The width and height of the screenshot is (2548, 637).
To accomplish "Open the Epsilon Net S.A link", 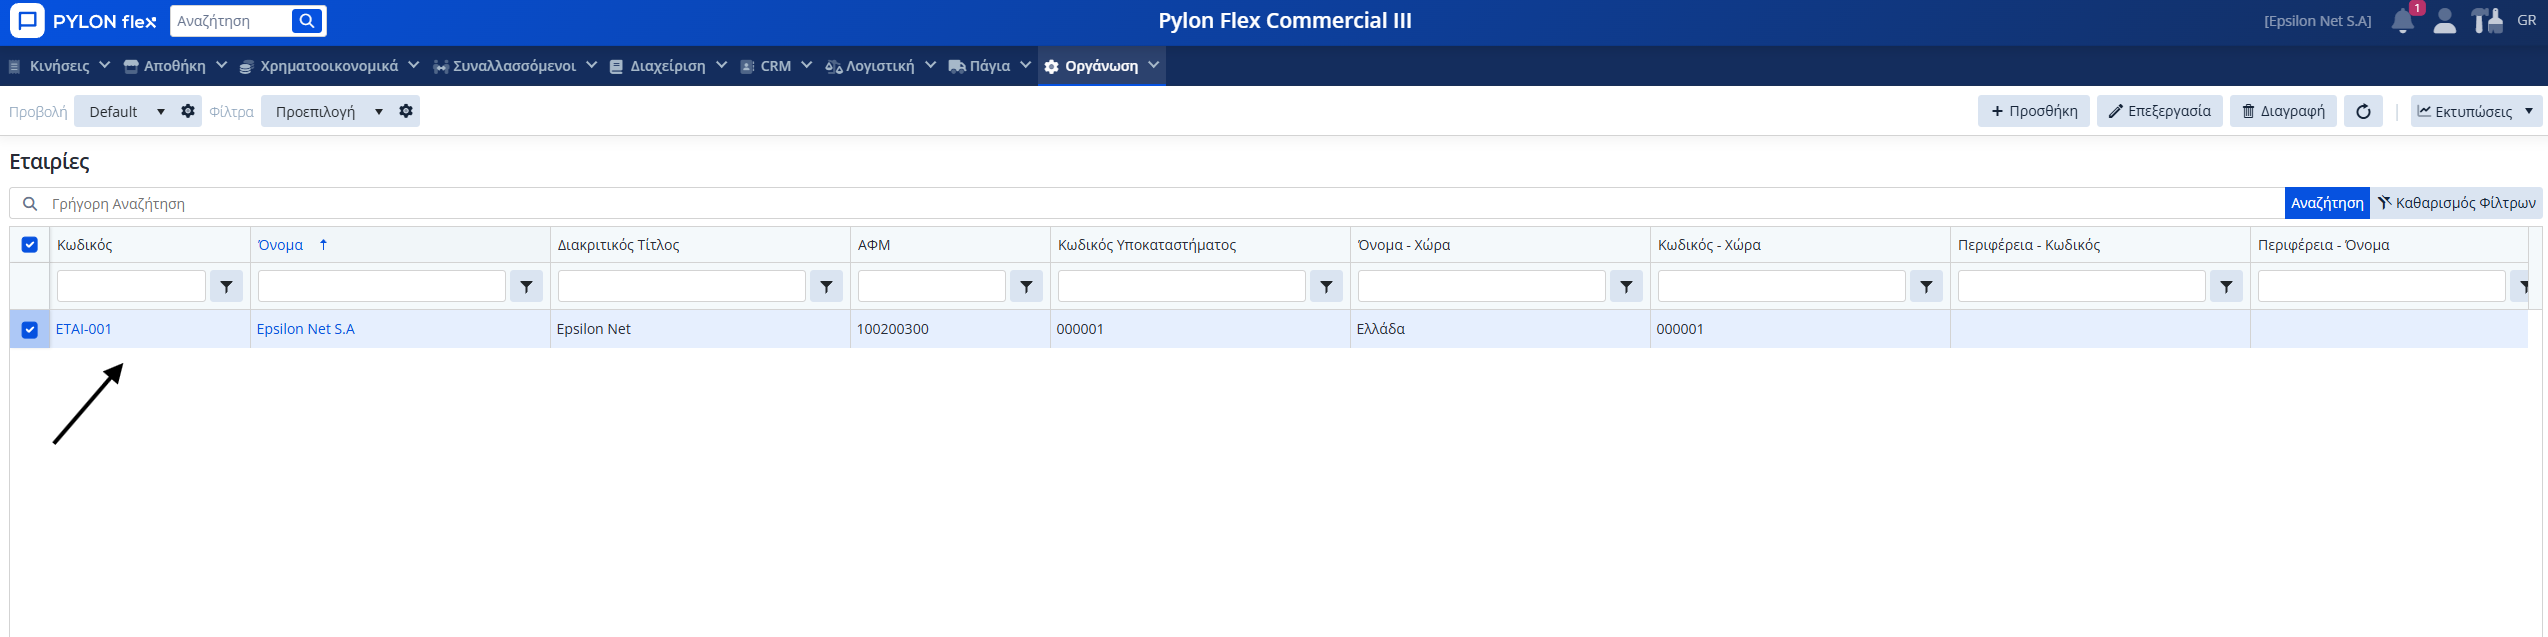I will pyautogui.click(x=306, y=329).
